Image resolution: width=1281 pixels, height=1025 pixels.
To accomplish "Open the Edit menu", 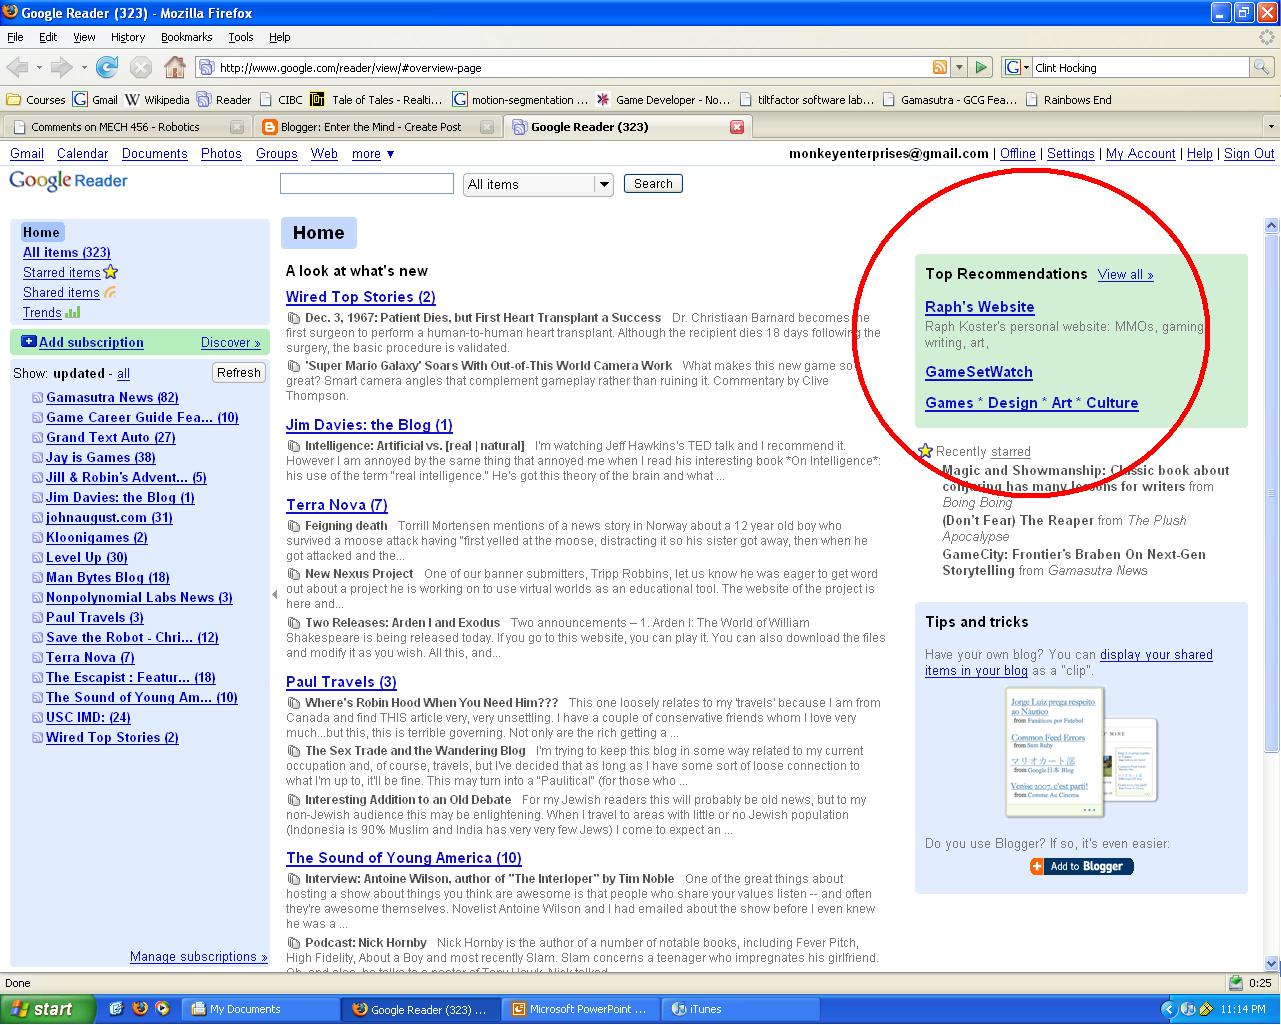I will click(x=48, y=37).
